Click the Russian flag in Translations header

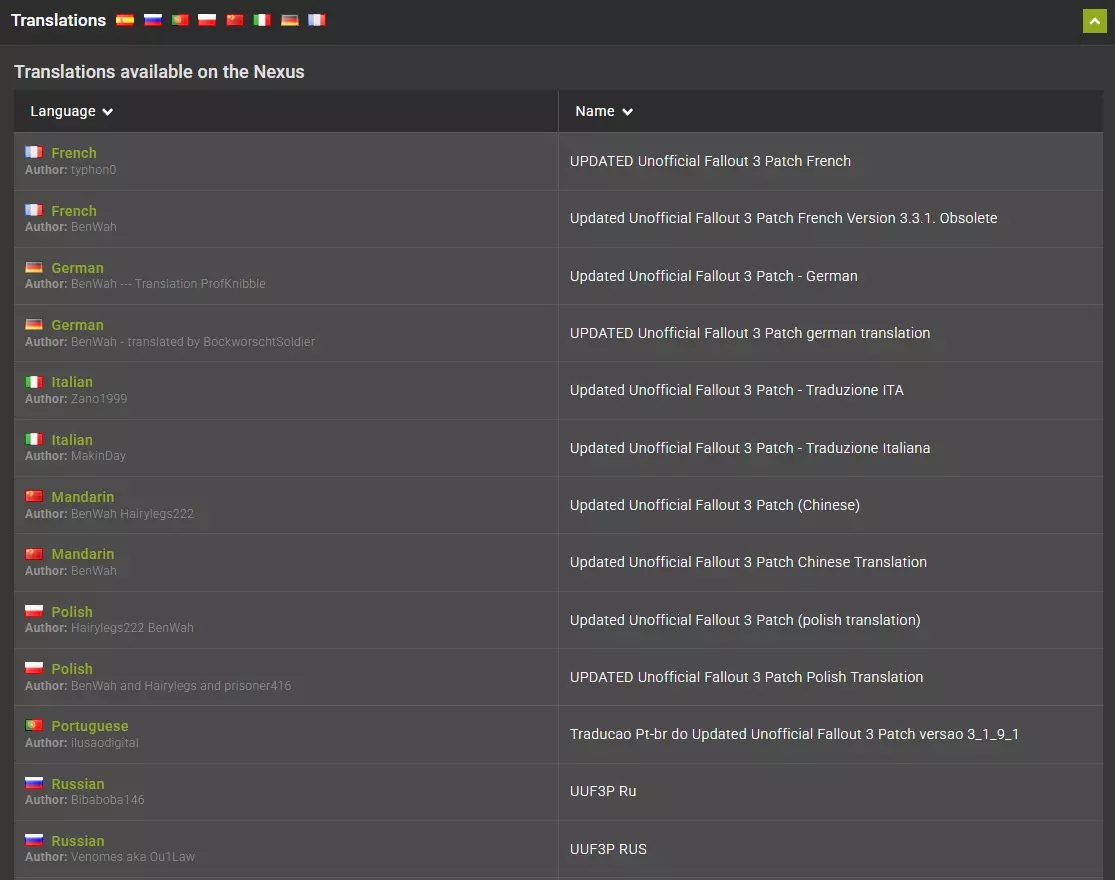[153, 20]
